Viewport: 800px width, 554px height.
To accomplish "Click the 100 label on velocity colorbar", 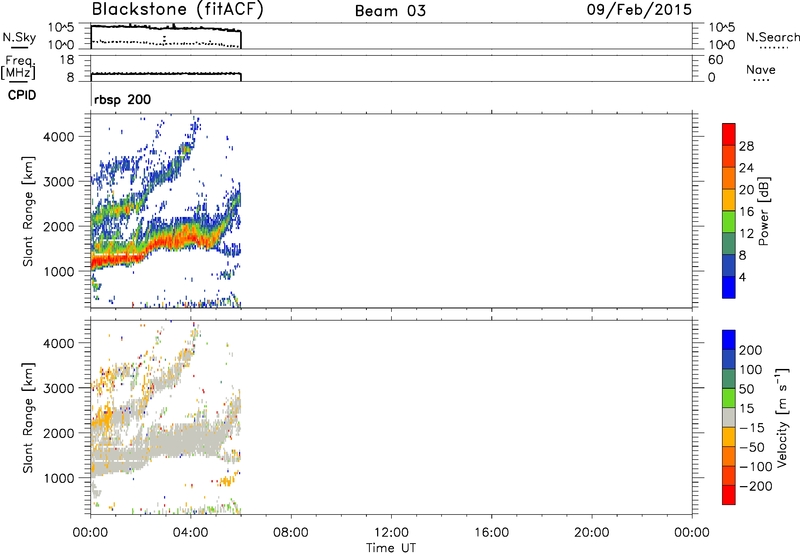I will 751,370.
